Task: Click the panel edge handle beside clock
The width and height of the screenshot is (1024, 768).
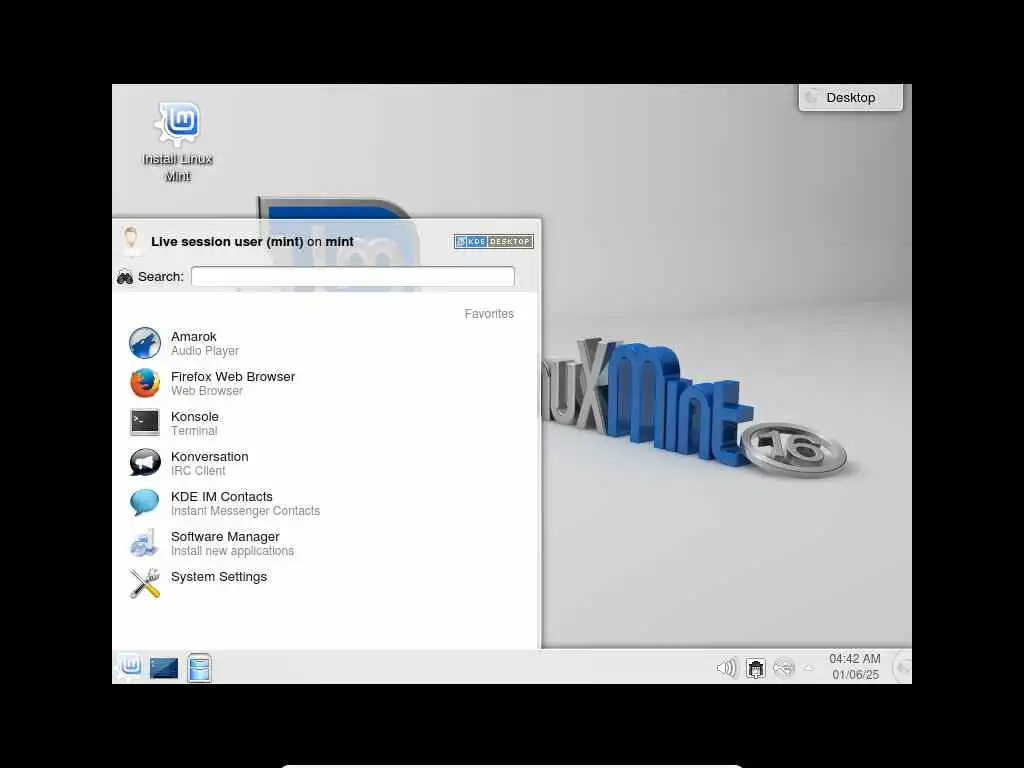Action: [902, 667]
